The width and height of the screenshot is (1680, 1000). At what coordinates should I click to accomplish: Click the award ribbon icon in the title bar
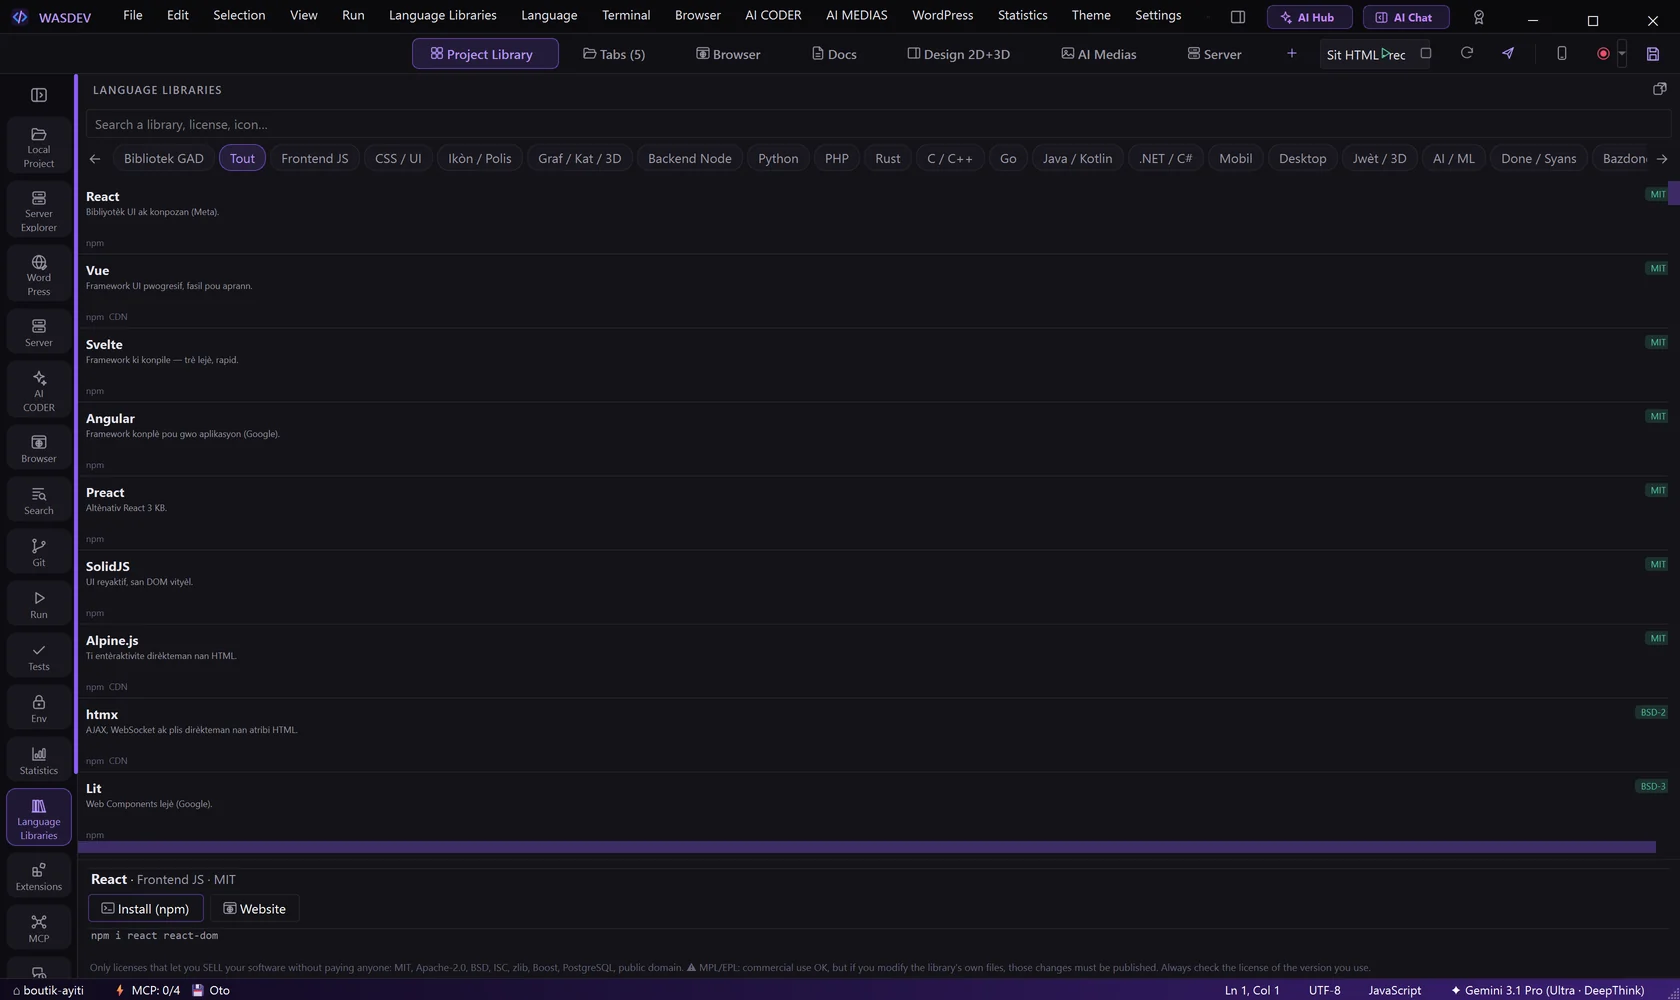click(1479, 17)
